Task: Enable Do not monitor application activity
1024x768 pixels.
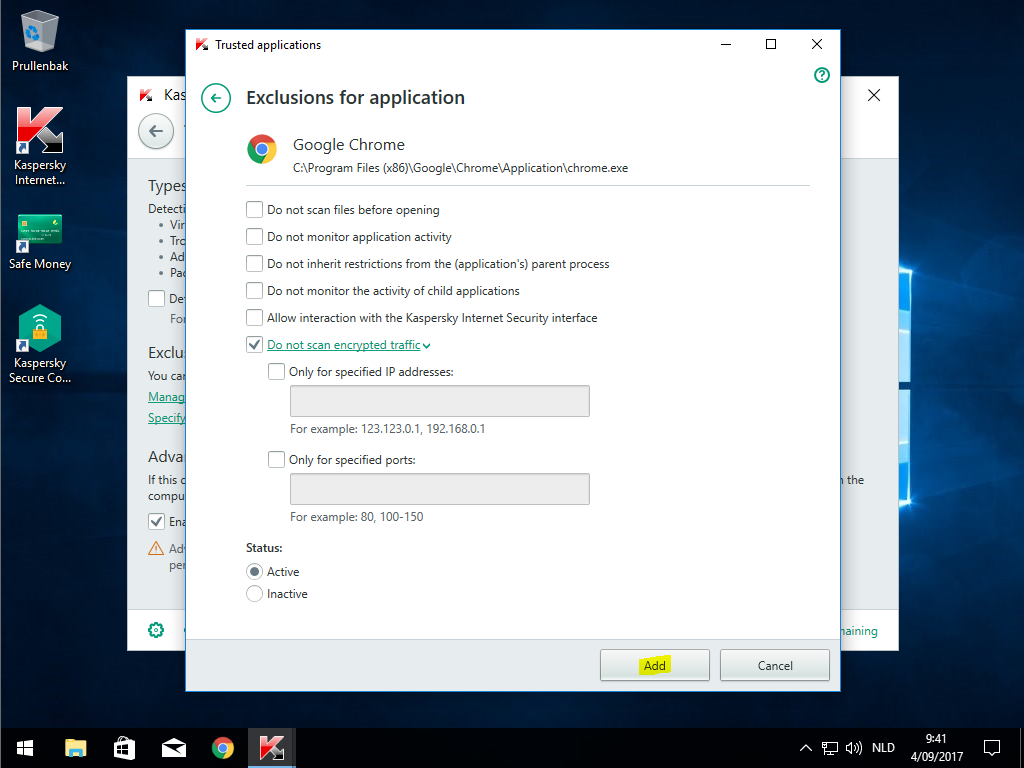Action: tap(254, 236)
